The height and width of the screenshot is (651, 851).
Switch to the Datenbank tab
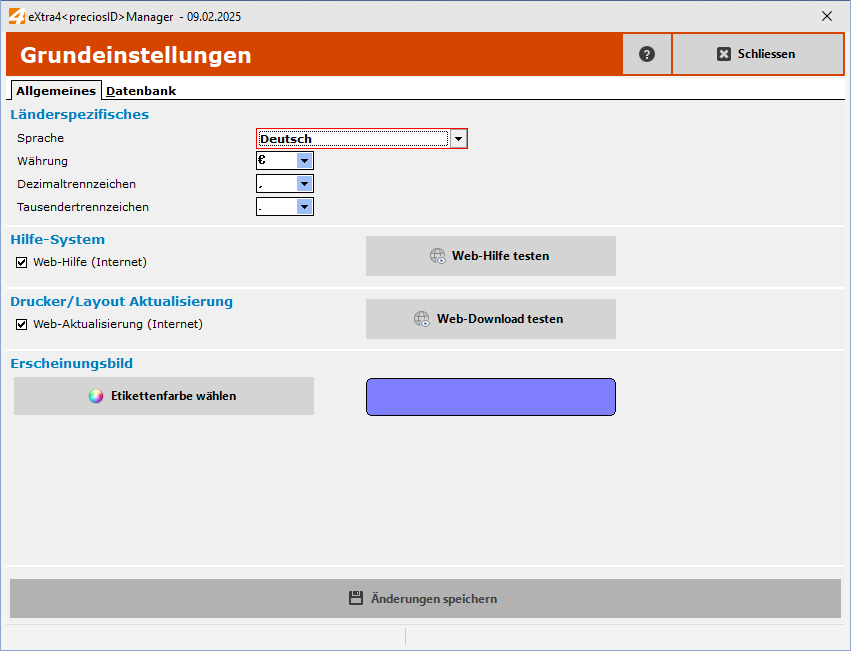[140, 90]
